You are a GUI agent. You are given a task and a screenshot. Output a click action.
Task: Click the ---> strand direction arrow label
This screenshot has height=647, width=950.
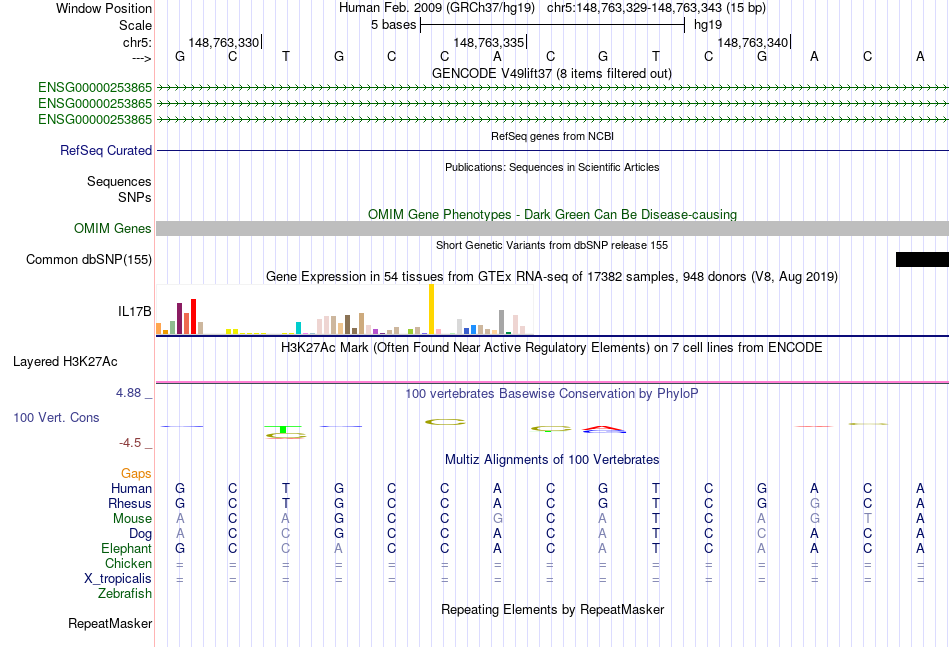click(x=142, y=58)
